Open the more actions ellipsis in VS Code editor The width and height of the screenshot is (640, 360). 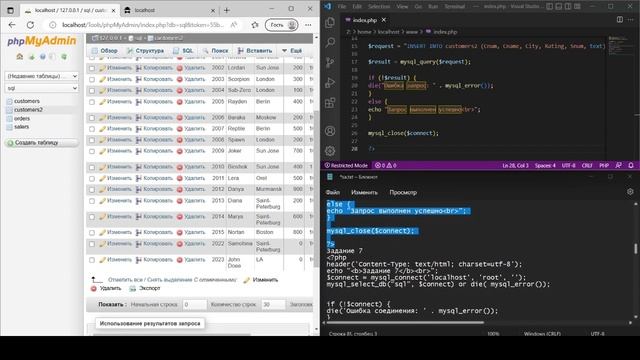(631, 20)
